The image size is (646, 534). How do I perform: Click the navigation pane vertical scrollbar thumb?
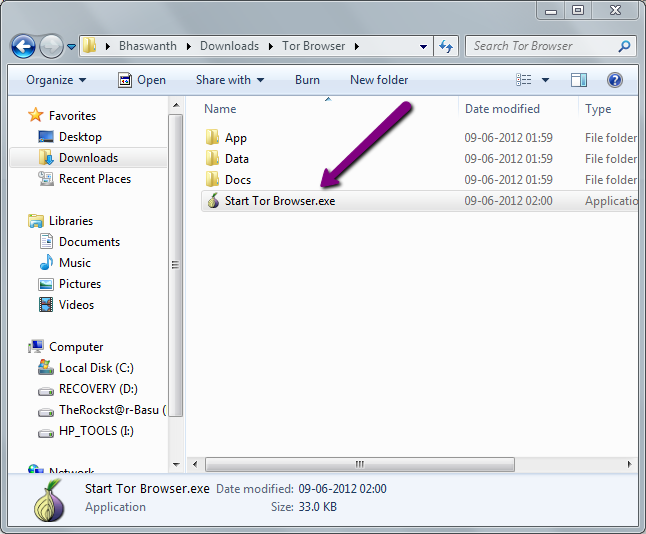[176, 265]
